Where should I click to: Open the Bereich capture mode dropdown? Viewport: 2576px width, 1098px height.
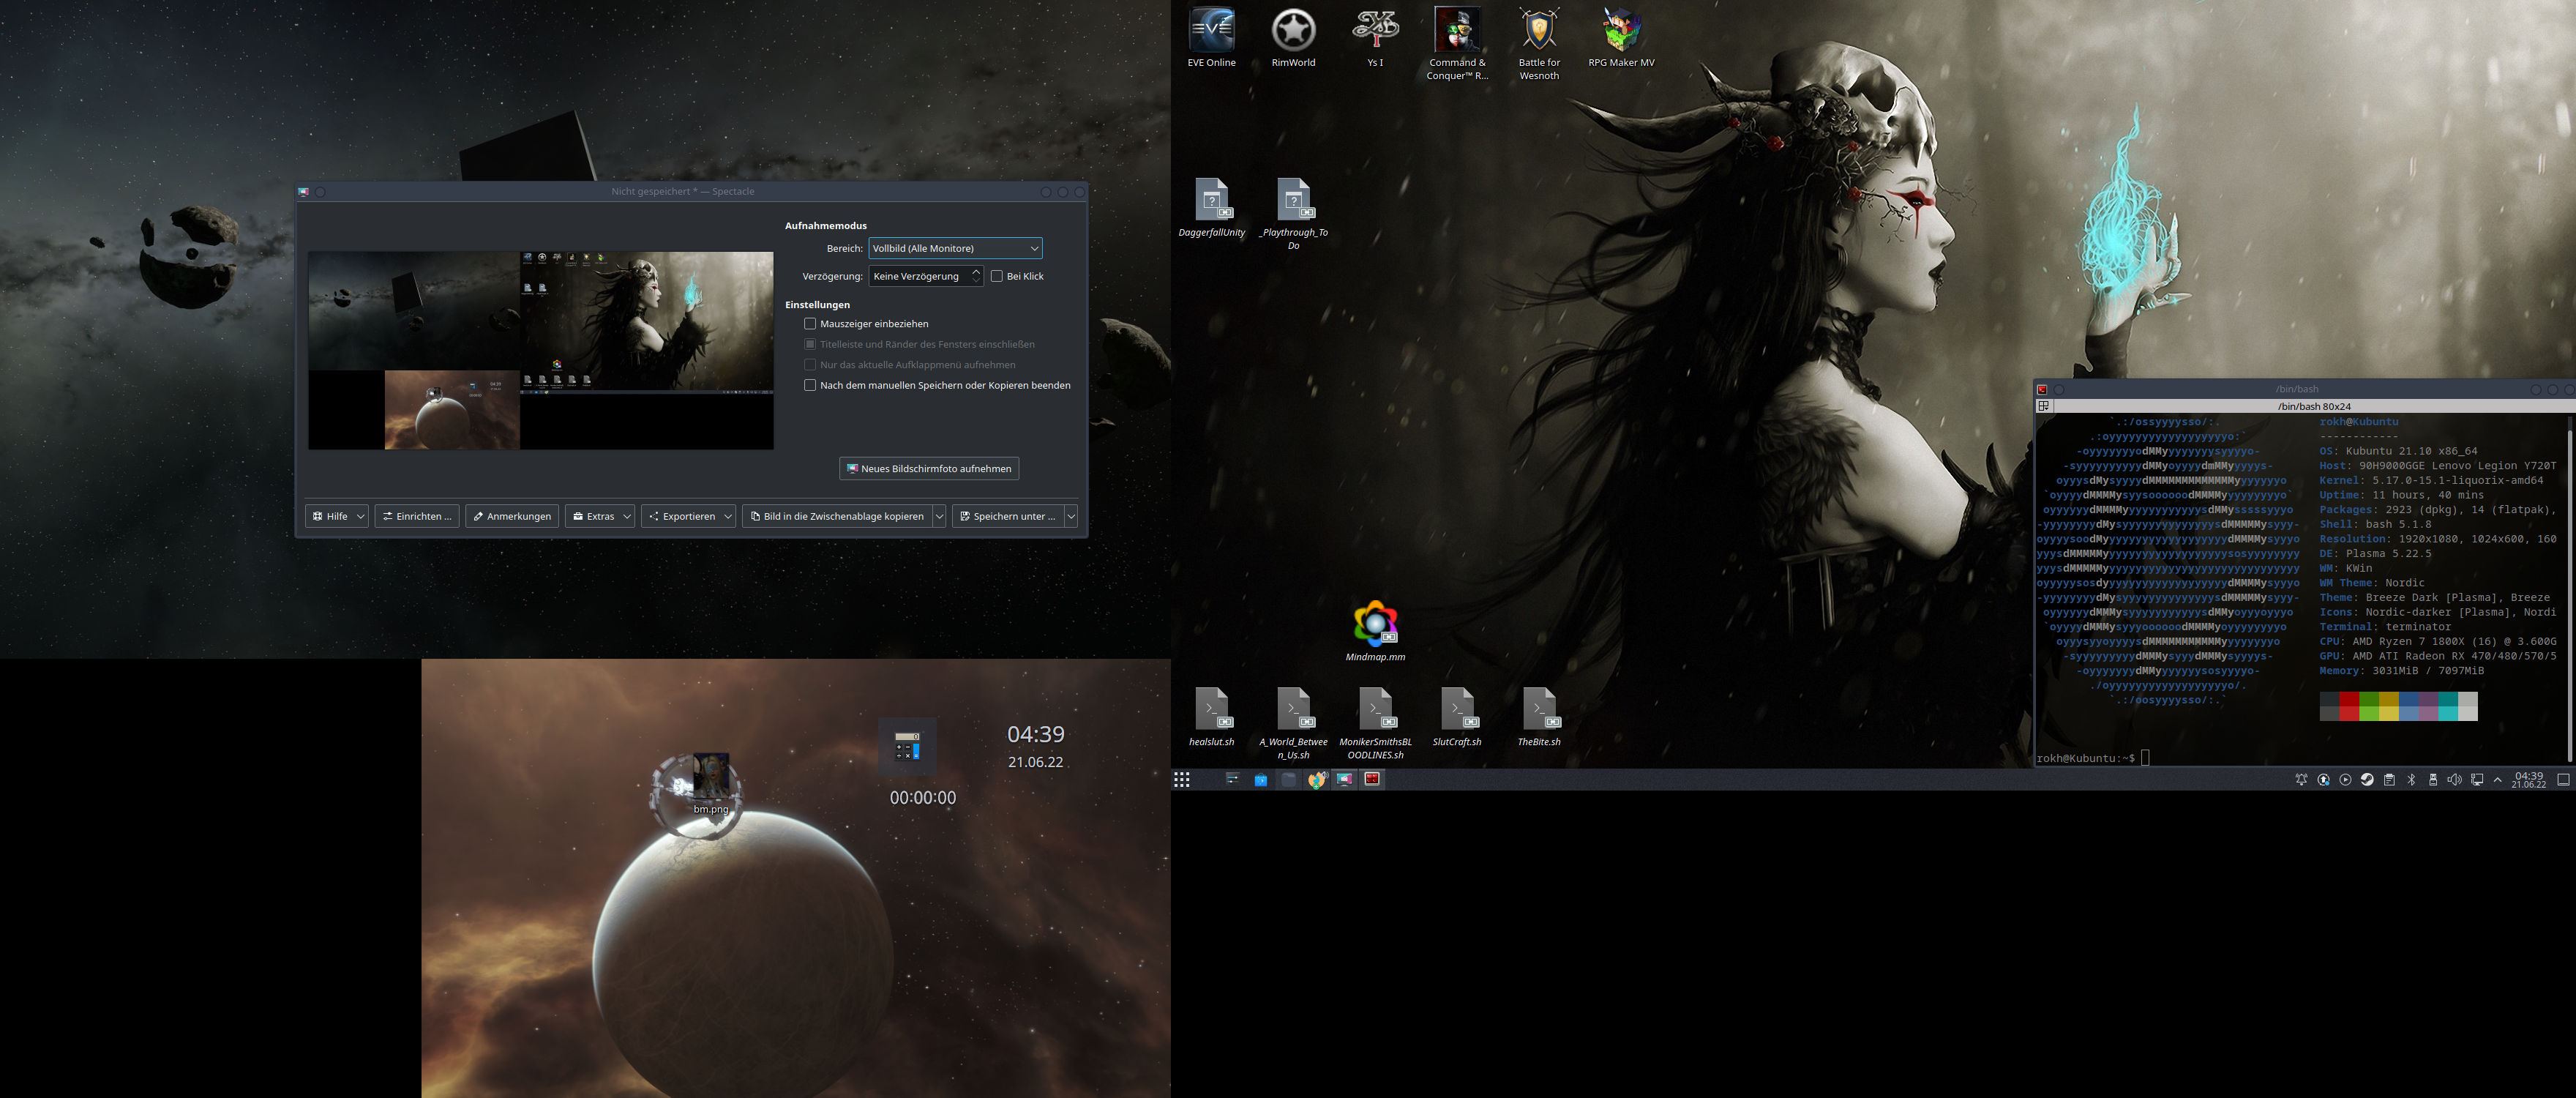[x=955, y=248]
